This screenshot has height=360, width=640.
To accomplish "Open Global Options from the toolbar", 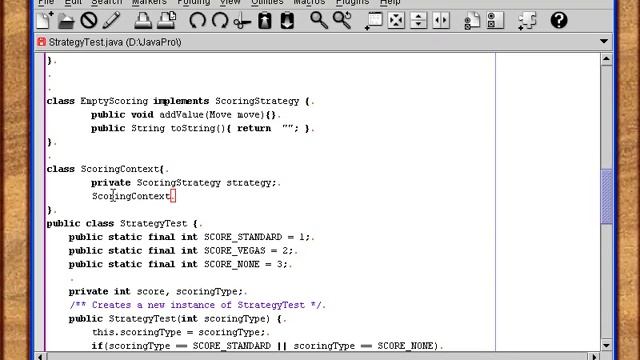I will [495, 20].
